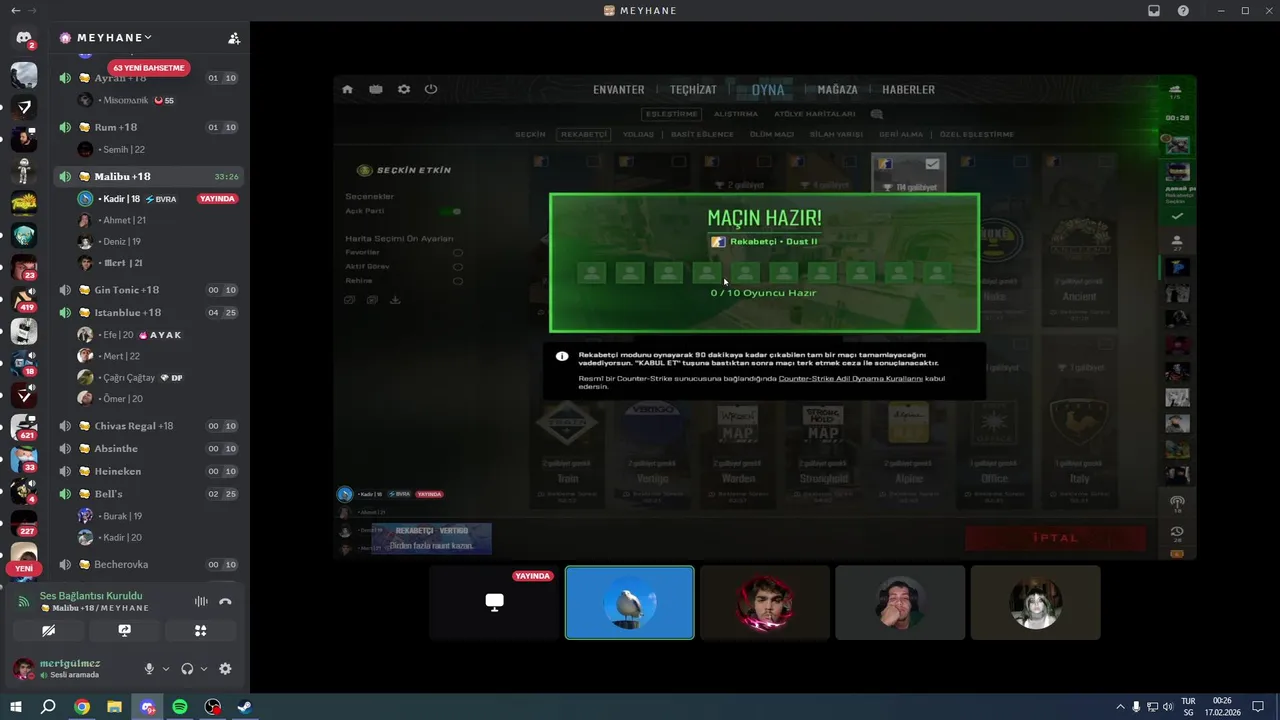This screenshot has width=1280, height=720.
Task: Select the Favoriler radio option
Action: tap(458, 253)
